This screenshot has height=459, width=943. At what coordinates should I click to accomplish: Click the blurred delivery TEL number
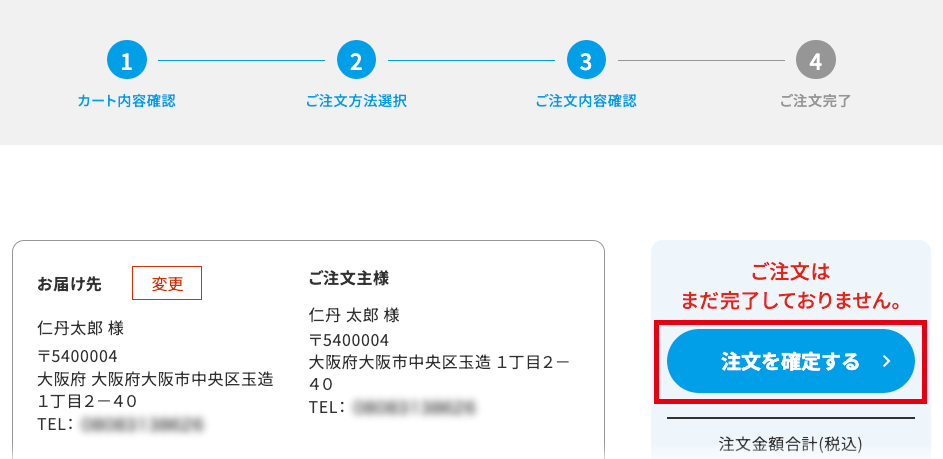(x=142, y=424)
